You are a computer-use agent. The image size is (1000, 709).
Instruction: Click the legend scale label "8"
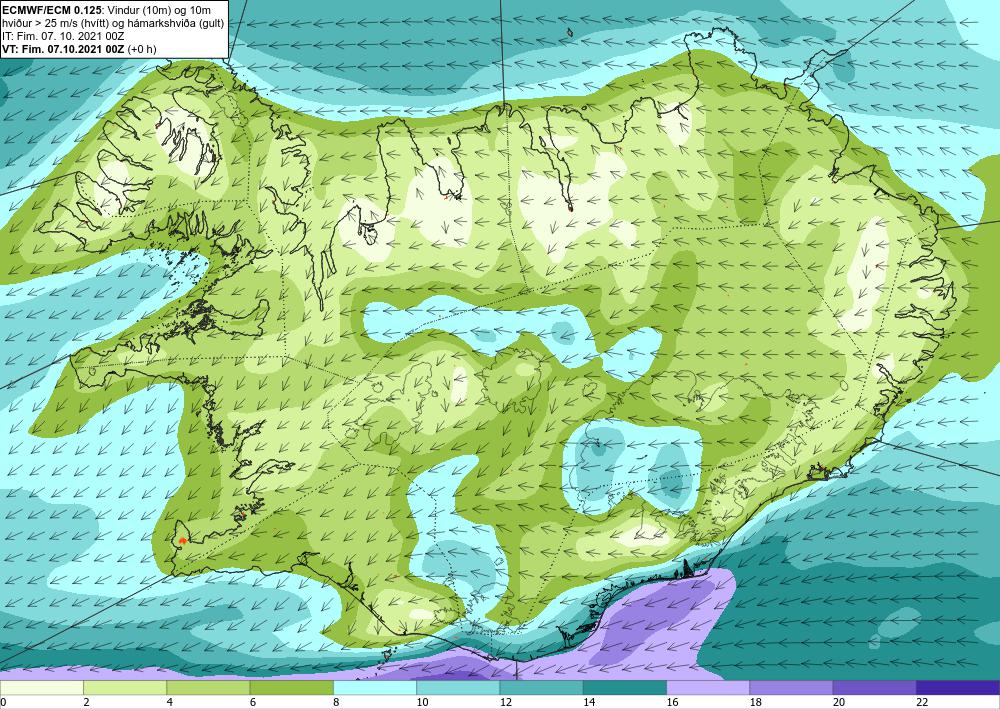(336, 703)
